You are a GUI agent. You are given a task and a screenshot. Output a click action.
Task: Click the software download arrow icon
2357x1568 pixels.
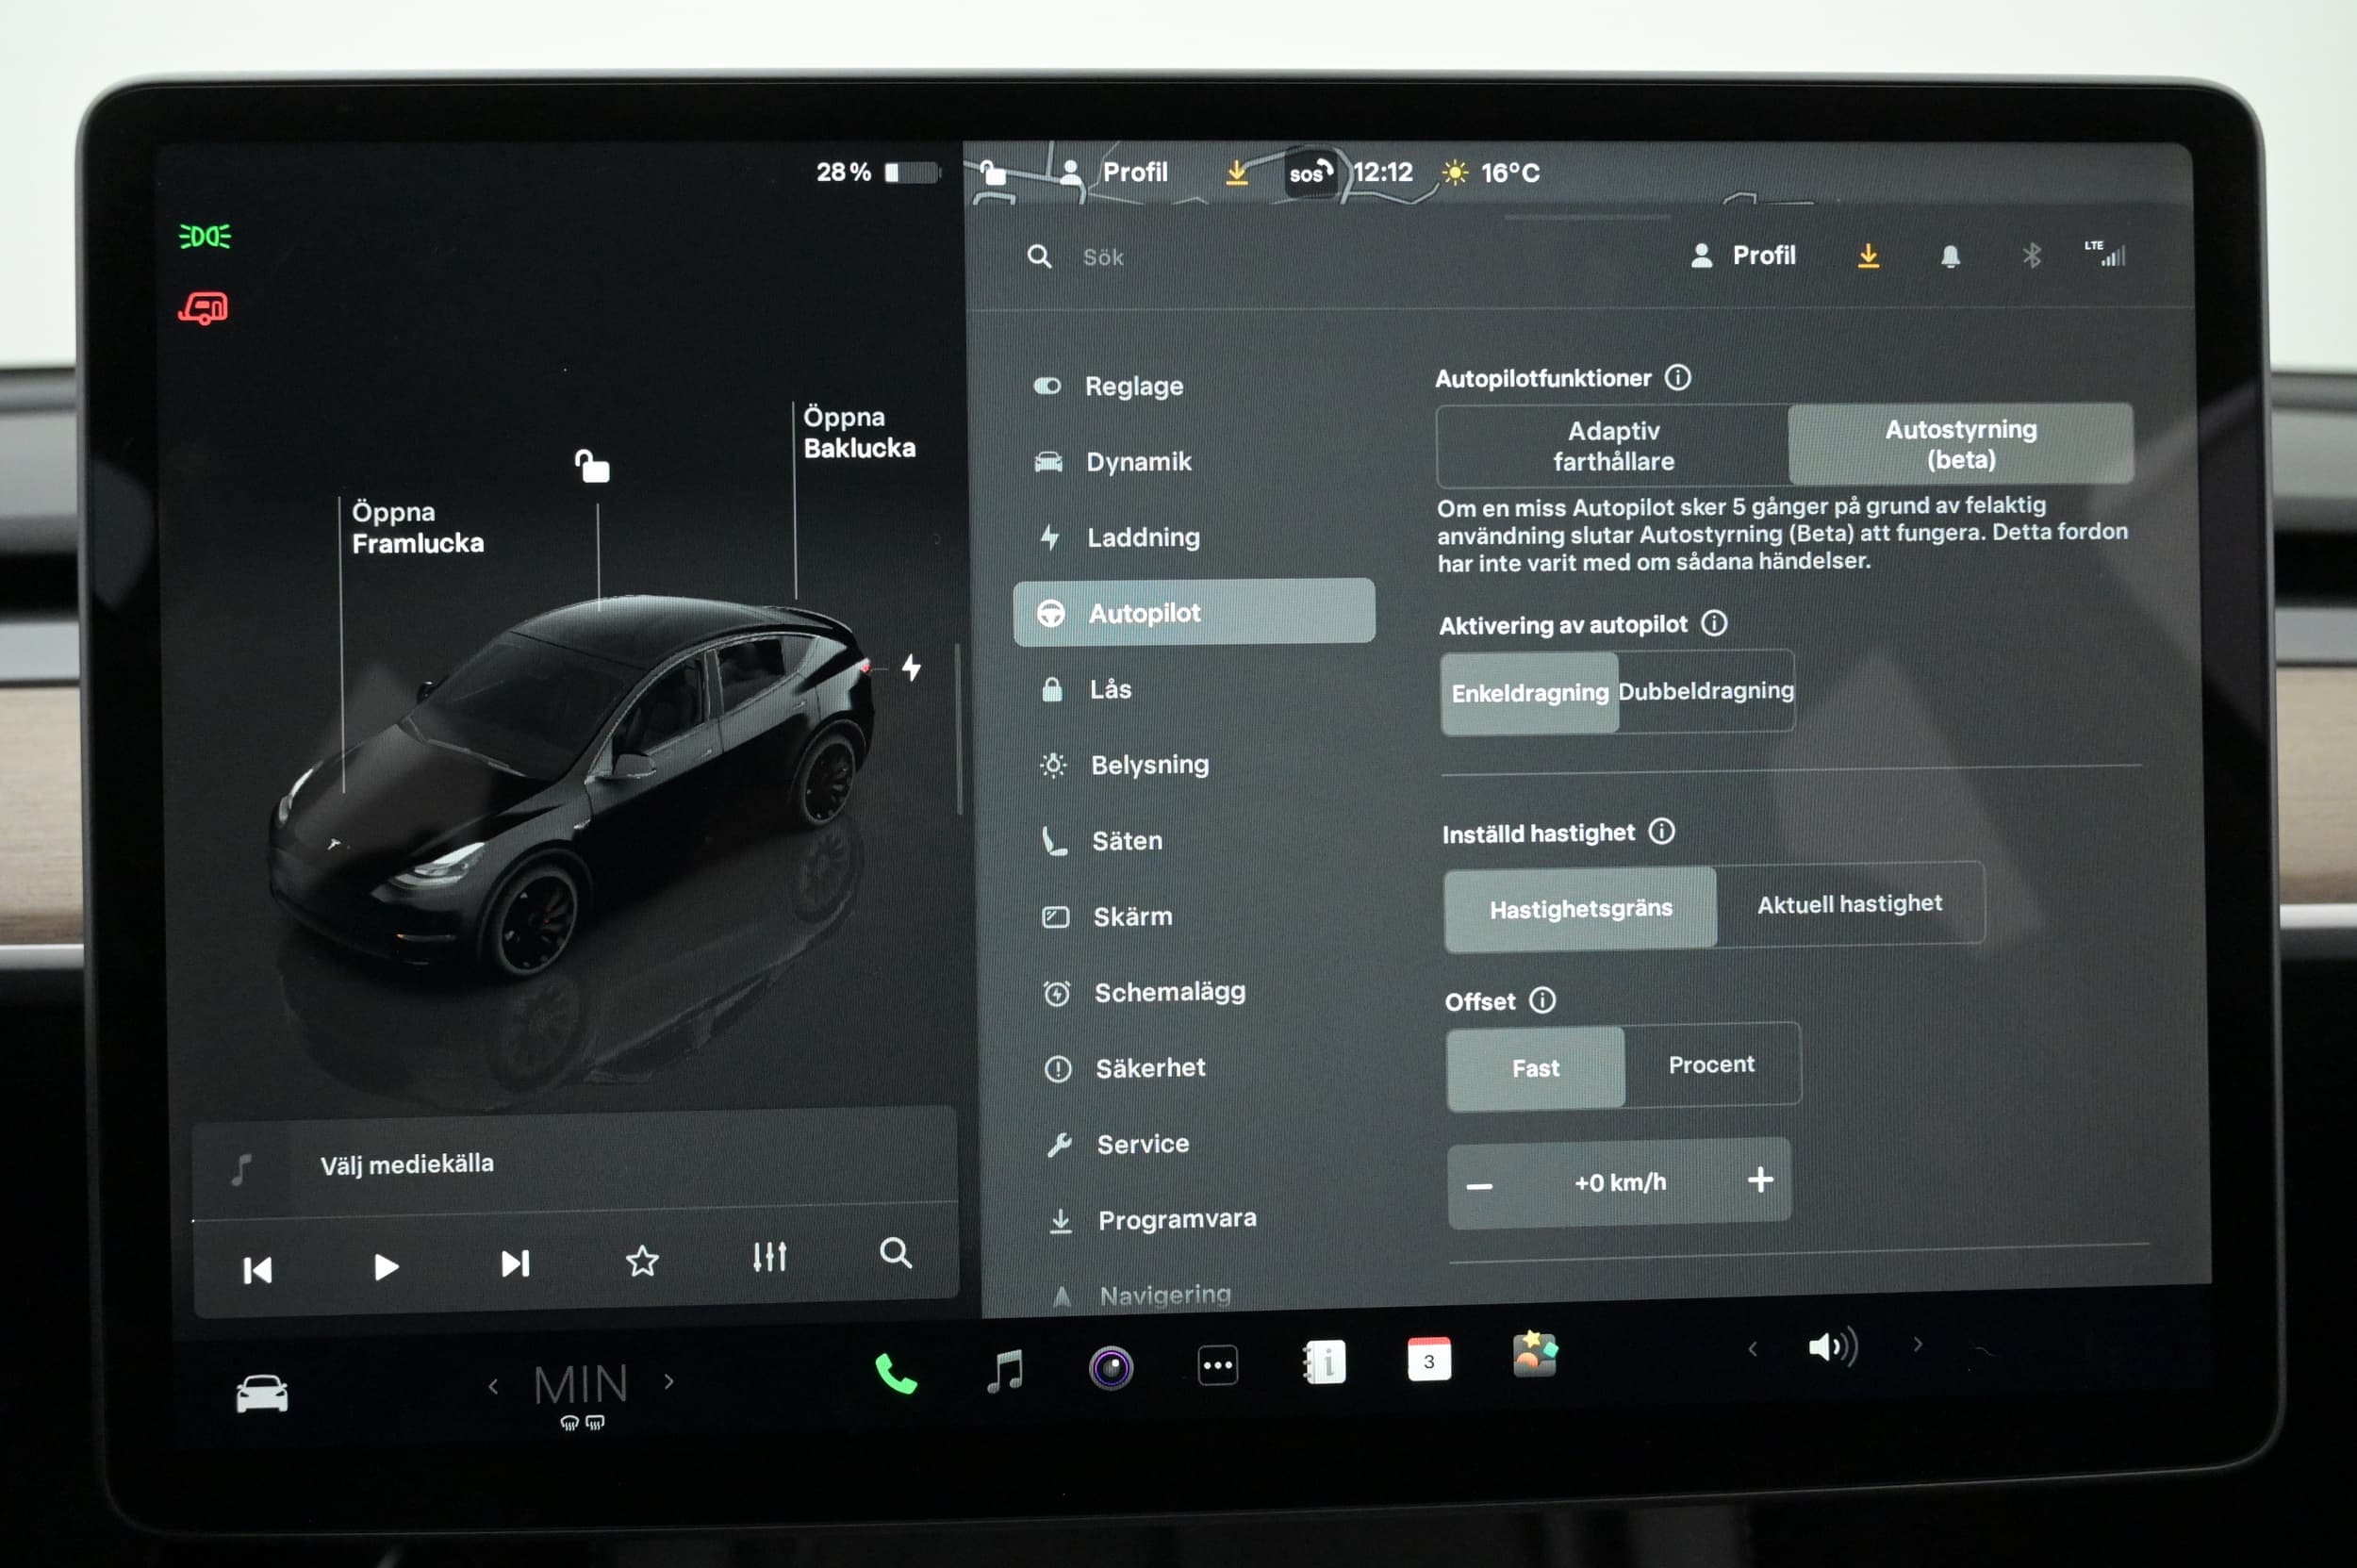pos(1868,257)
